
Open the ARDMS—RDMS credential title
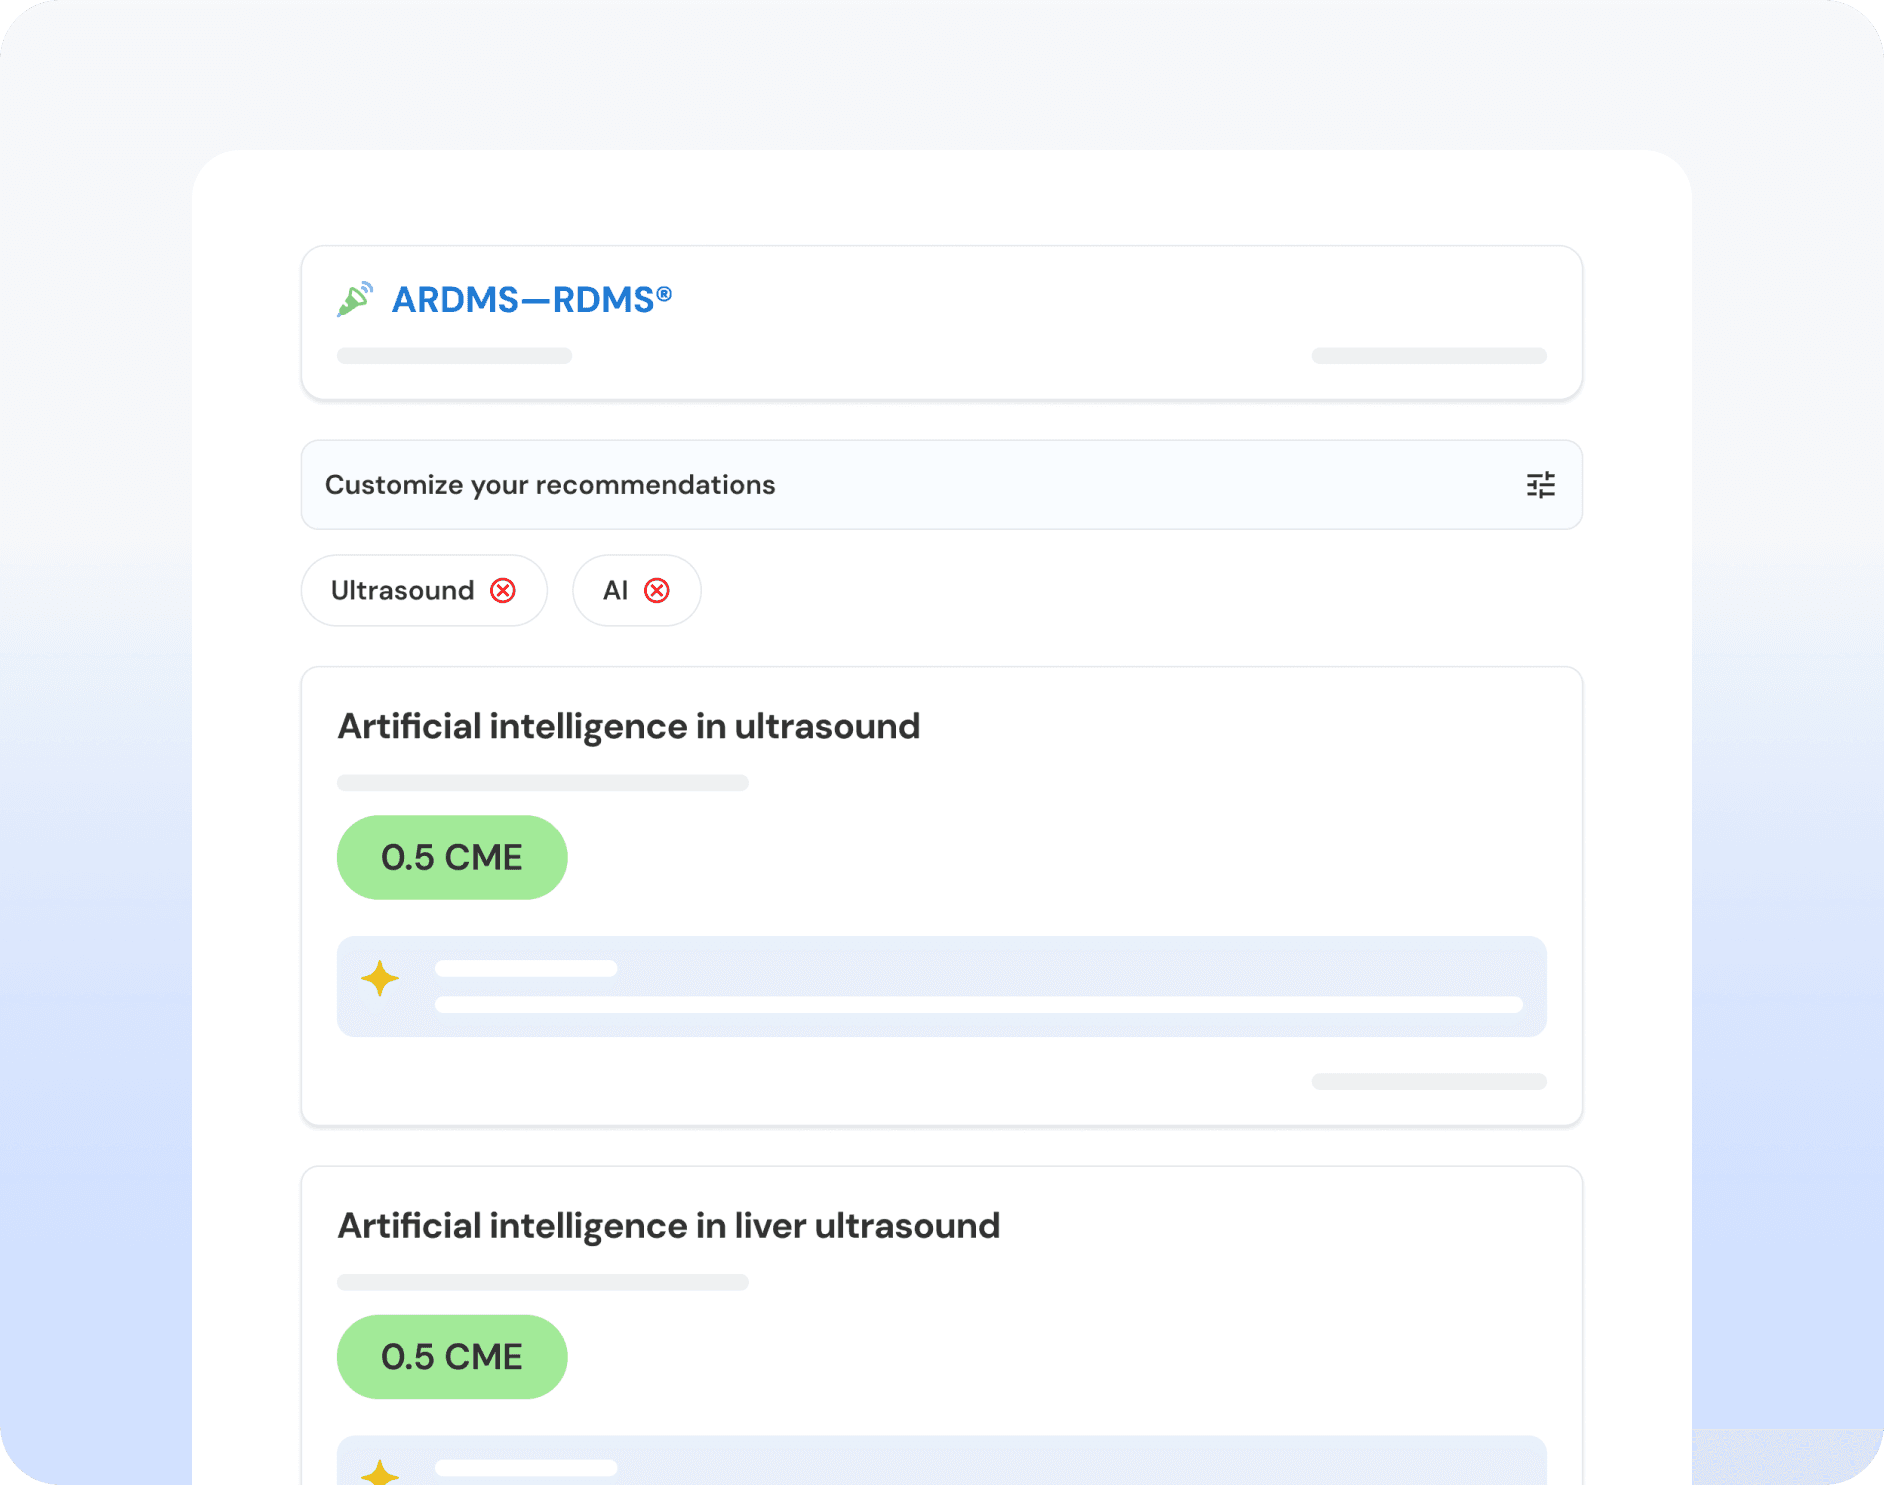coord(531,300)
